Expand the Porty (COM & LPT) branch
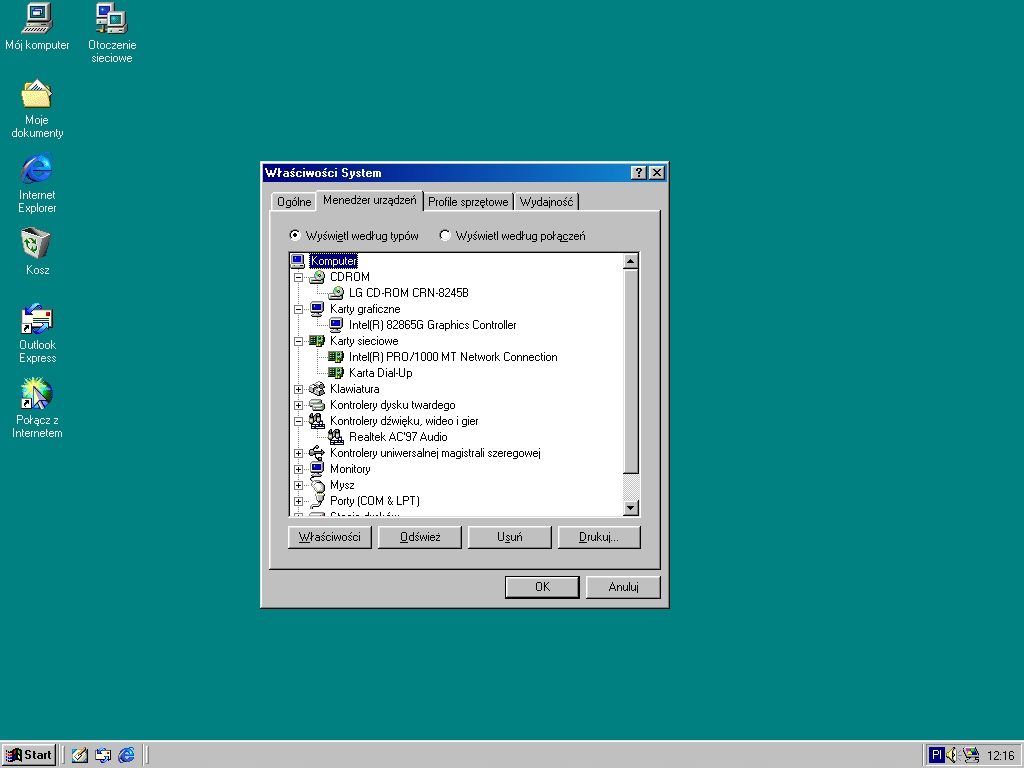This screenshot has width=1024, height=768. point(298,502)
